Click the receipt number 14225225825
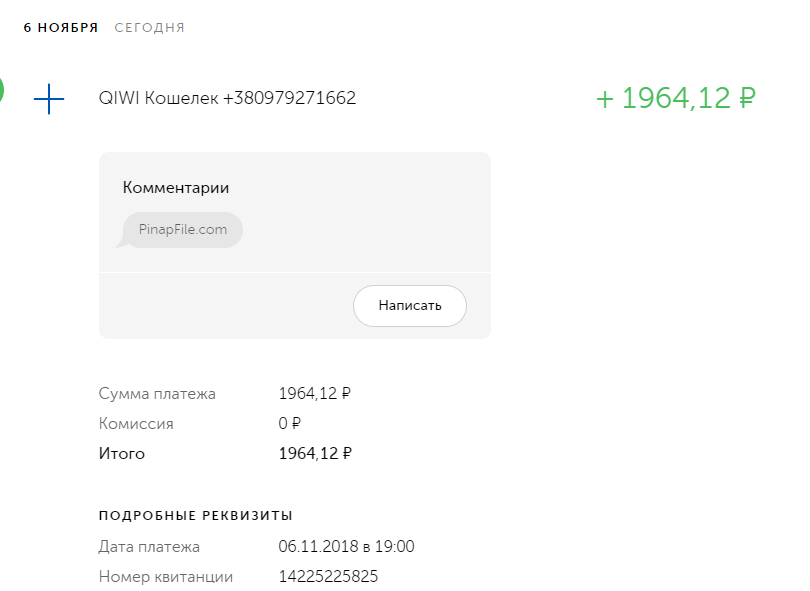This screenshot has height=591, width=810. pos(328,577)
